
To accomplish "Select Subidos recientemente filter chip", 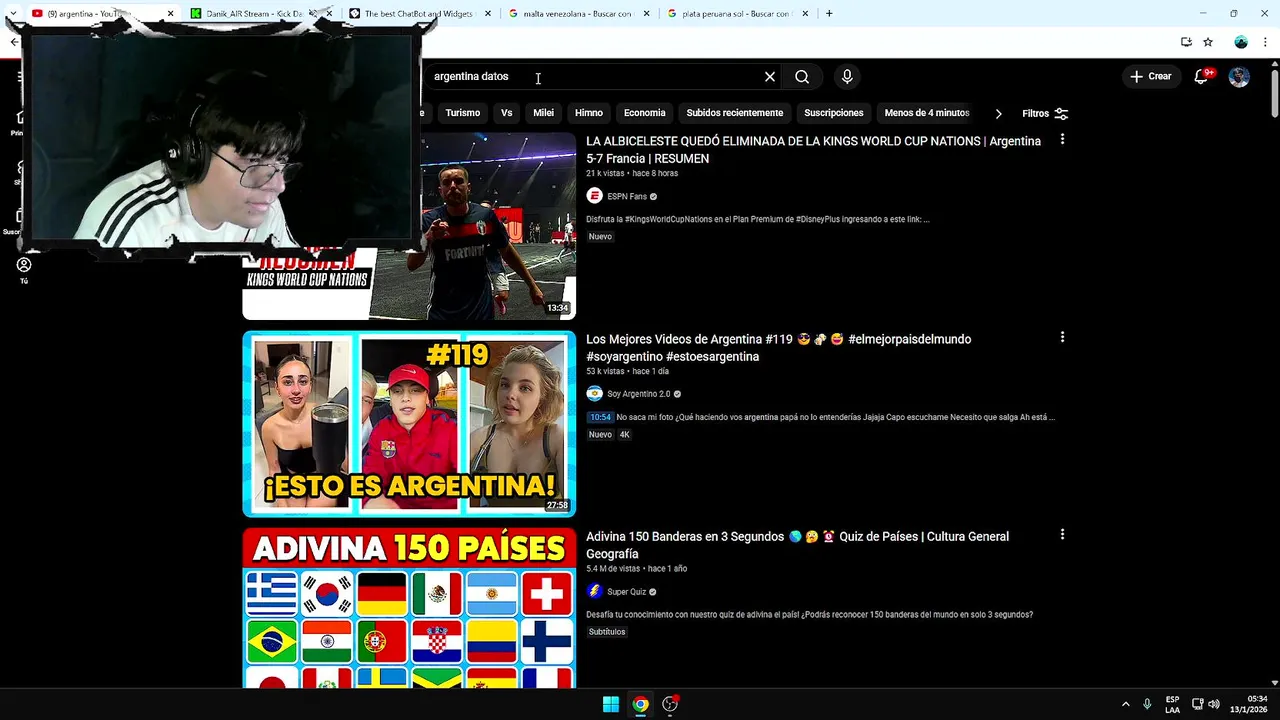I will click(735, 113).
